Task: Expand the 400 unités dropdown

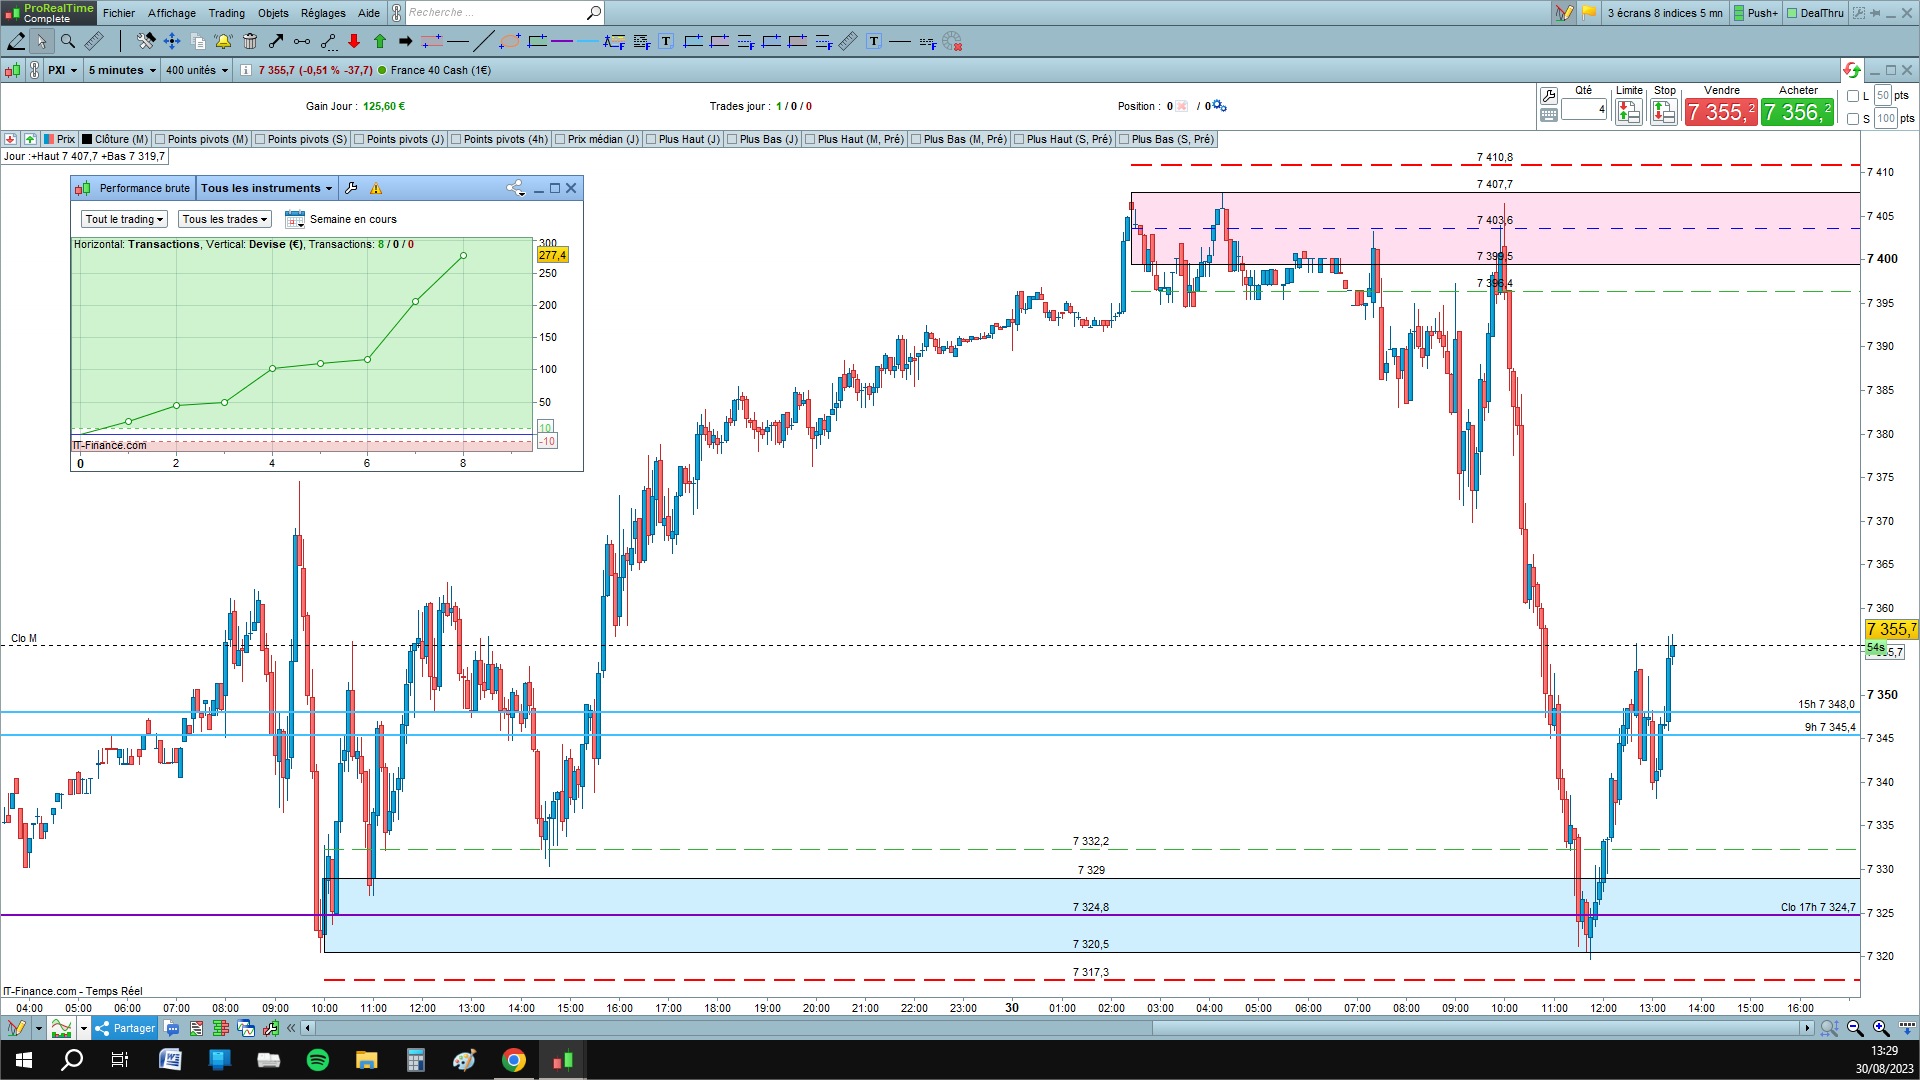Action: pyautogui.click(x=197, y=70)
